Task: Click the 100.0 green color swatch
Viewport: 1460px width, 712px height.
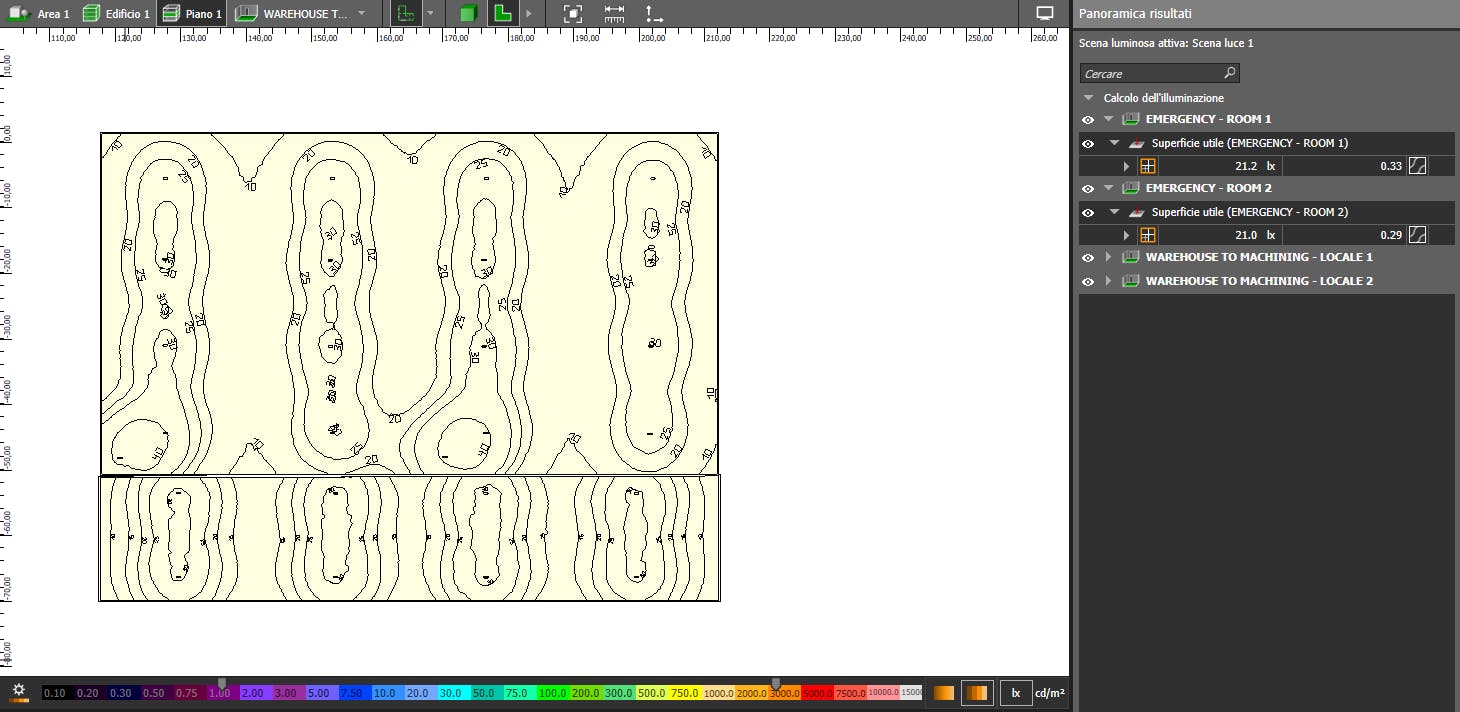Action: (x=552, y=693)
